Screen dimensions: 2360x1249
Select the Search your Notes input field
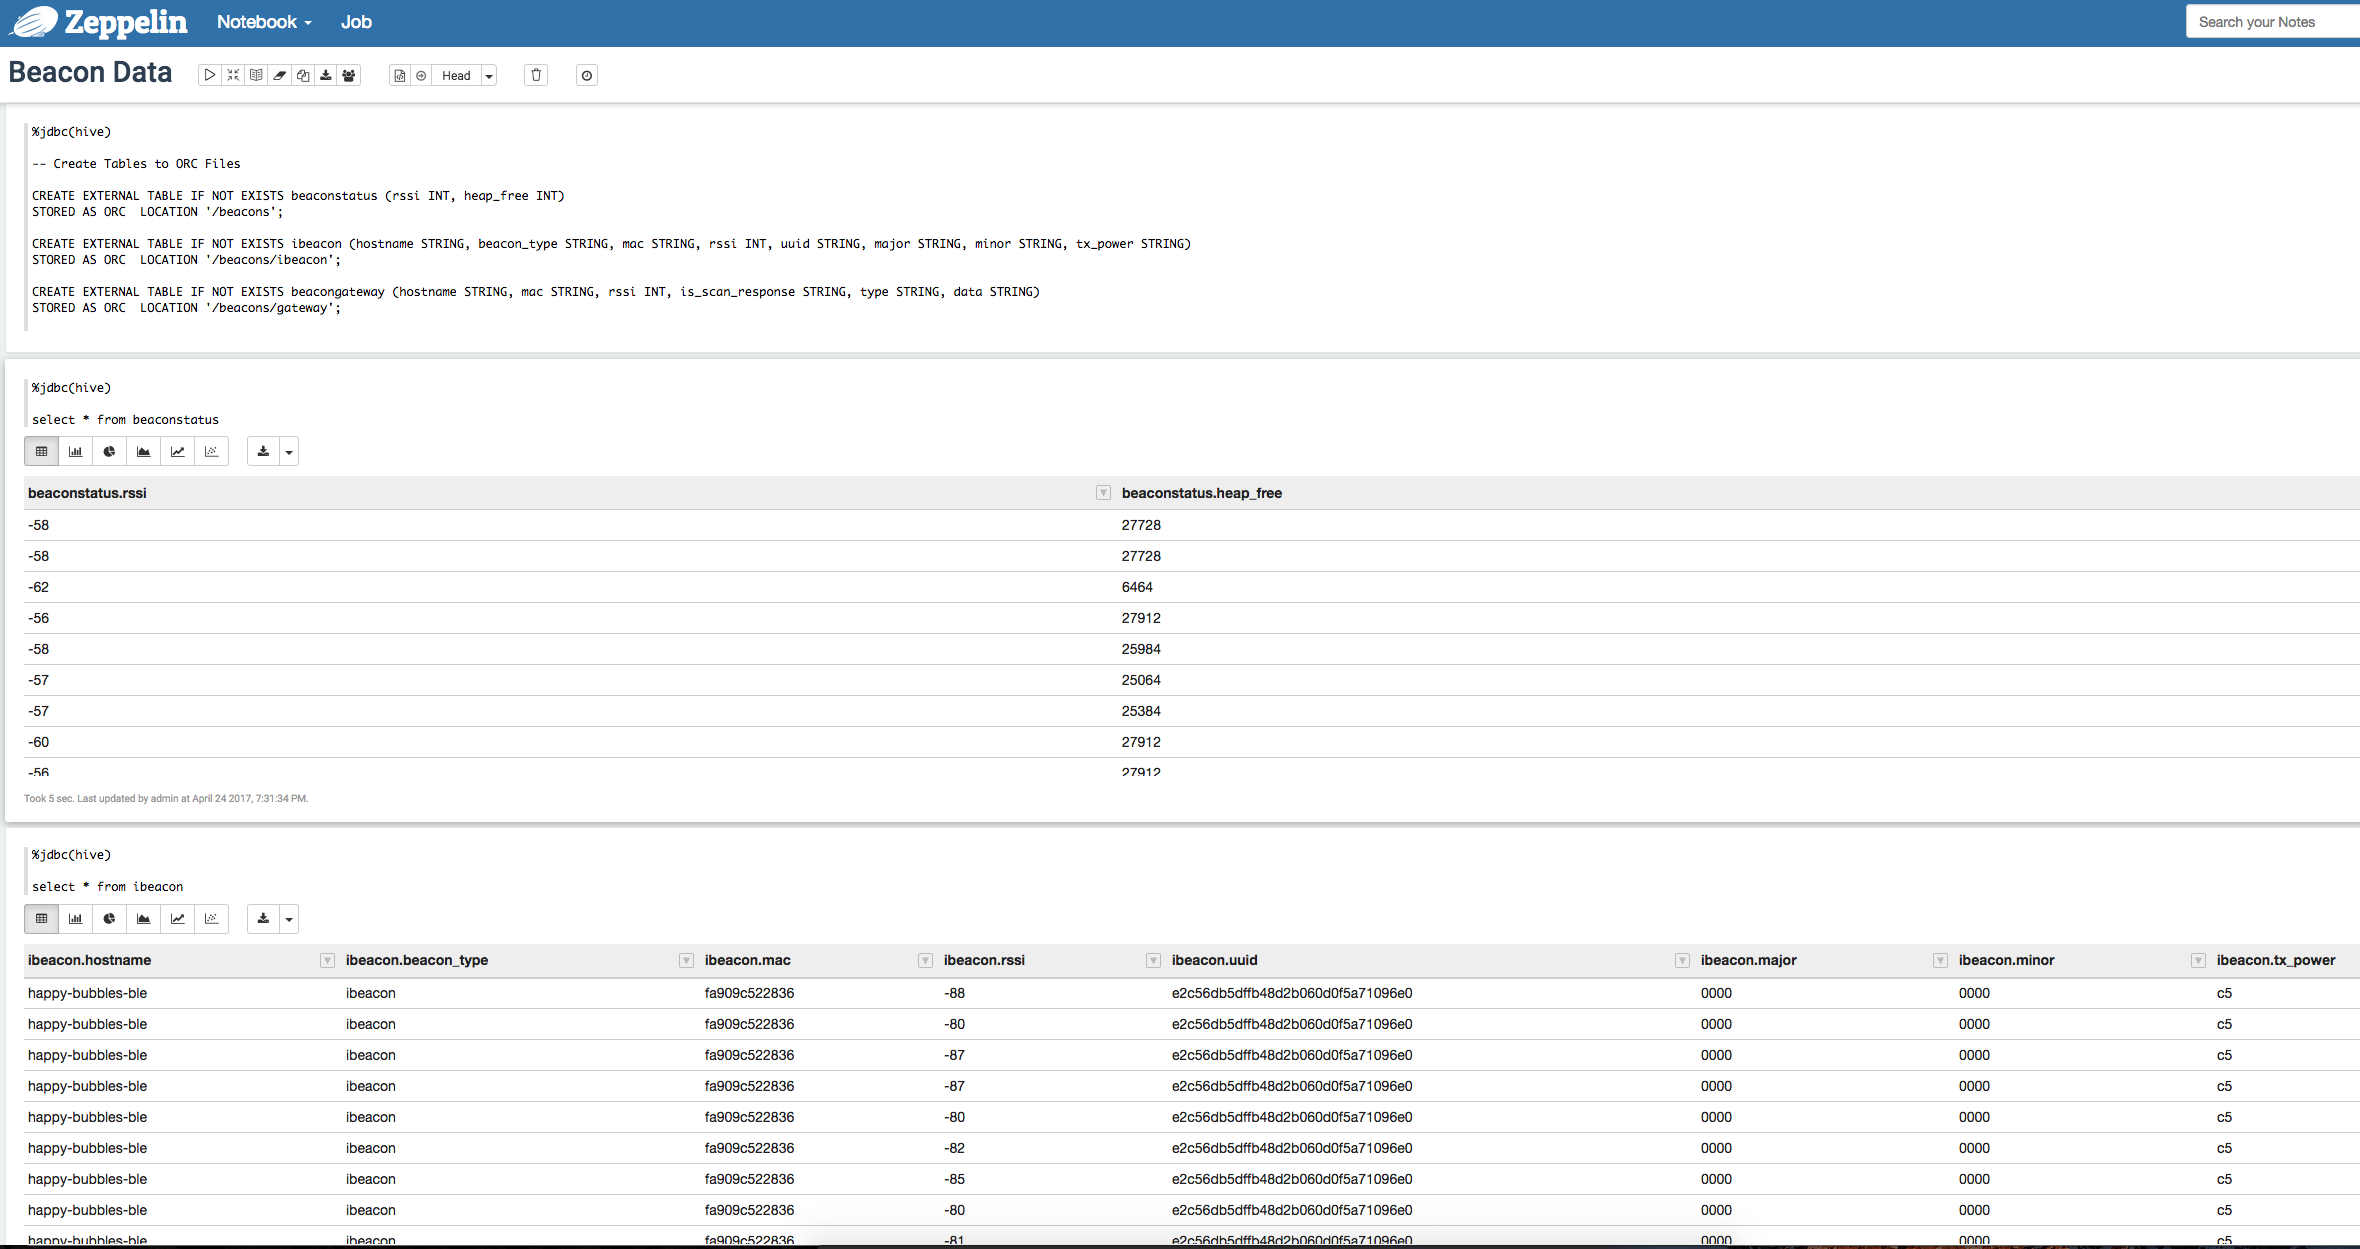2271,22
